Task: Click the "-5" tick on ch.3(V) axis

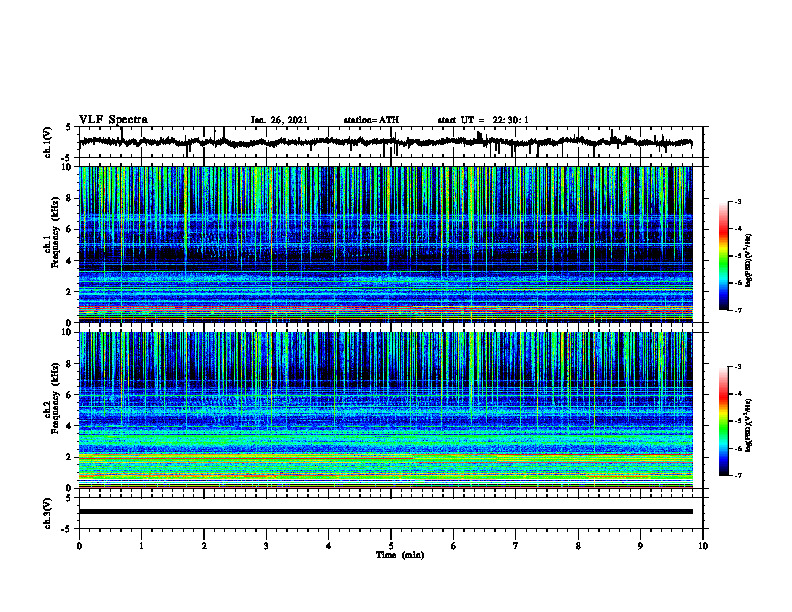Action: pyautogui.click(x=67, y=529)
